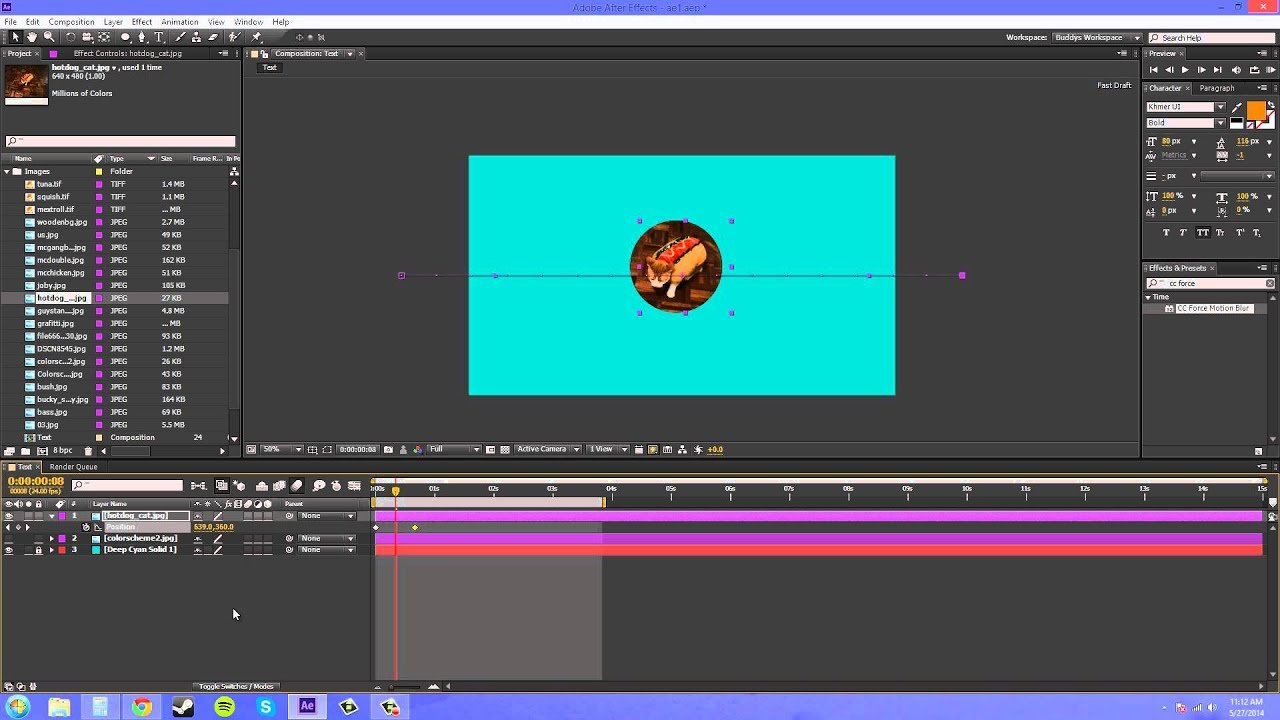Select the Rotation tool
This screenshot has width=1280, height=720.
click(70, 36)
